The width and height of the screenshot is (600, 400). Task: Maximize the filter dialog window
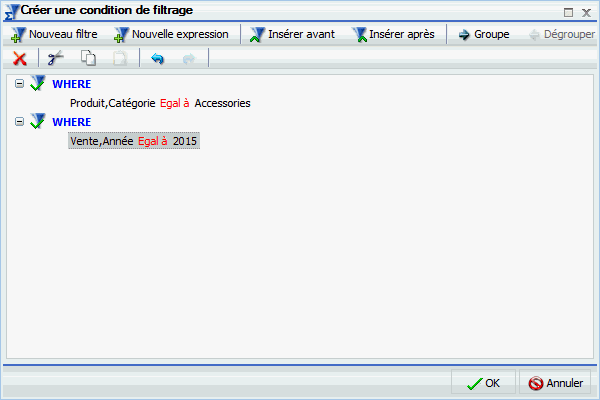click(x=568, y=13)
